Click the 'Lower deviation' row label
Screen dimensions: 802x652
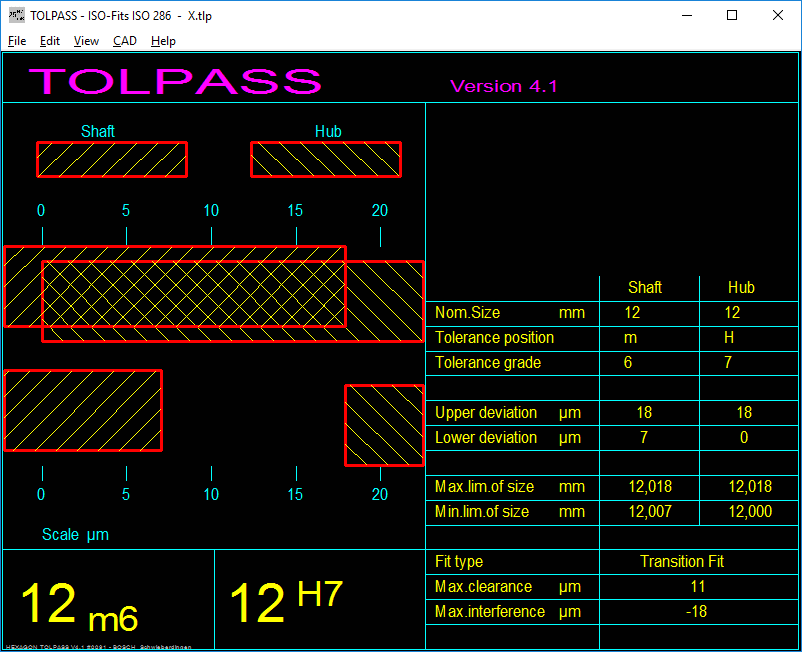pyautogui.click(x=485, y=438)
